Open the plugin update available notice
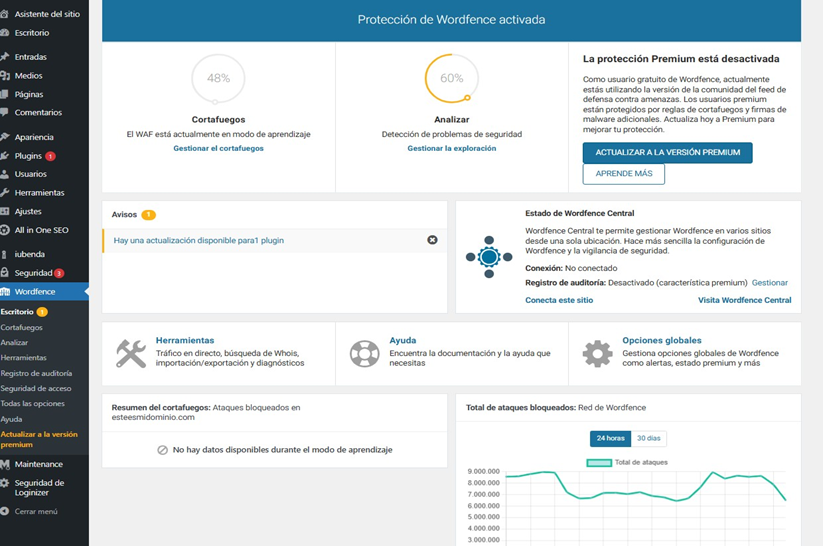 (x=198, y=240)
